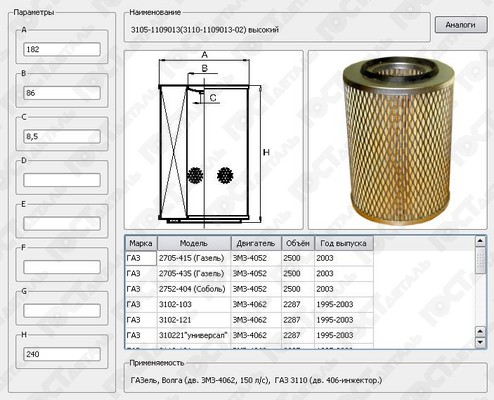The image size is (494, 400).
Task: Select the parameter H field showing 240
Action: click(x=62, y=354)
